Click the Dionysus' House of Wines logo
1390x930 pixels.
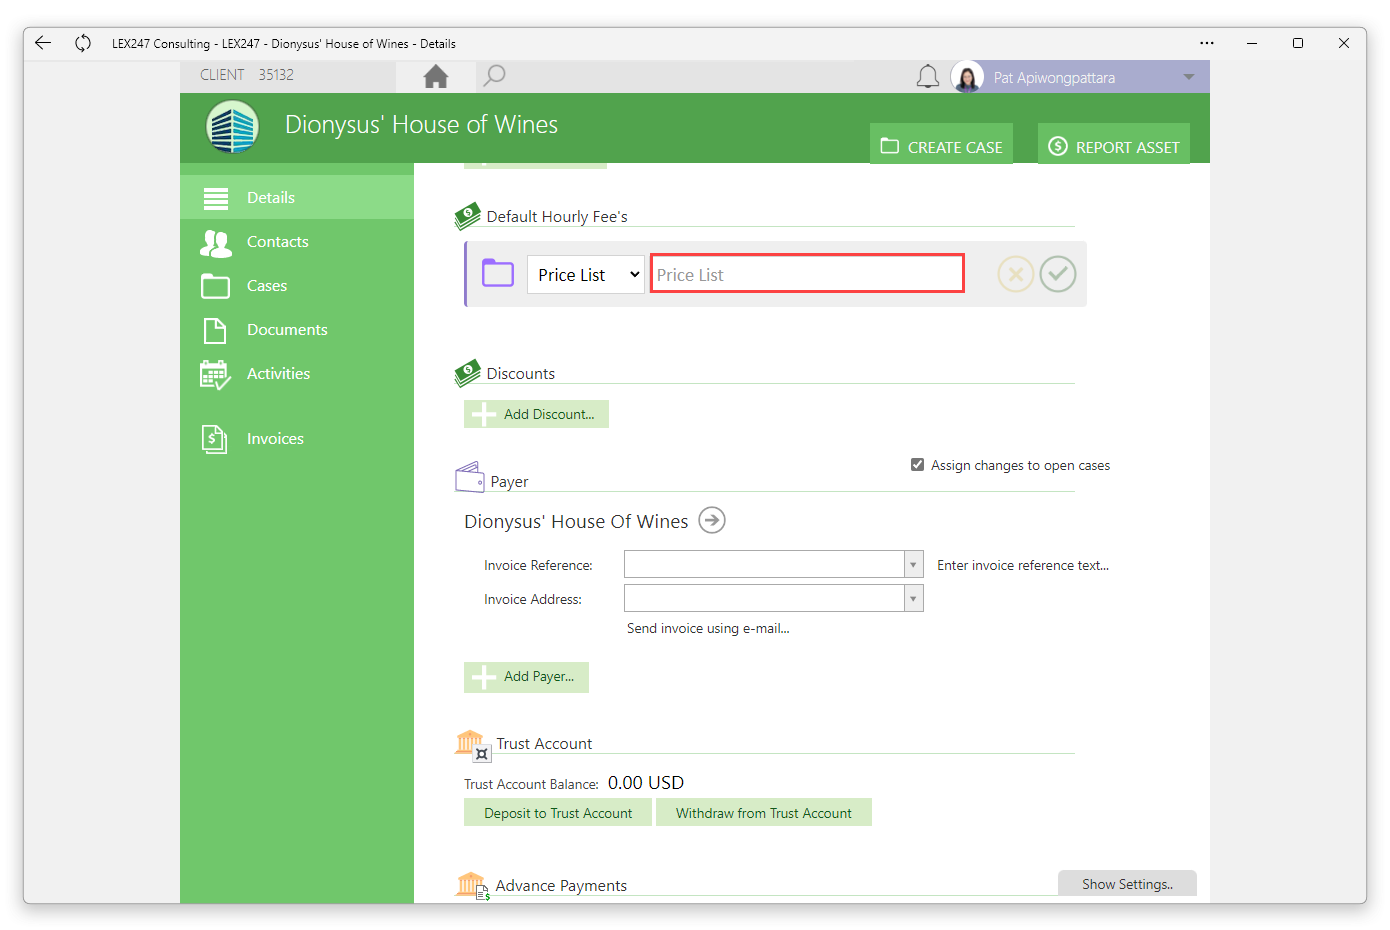(233, 128)
